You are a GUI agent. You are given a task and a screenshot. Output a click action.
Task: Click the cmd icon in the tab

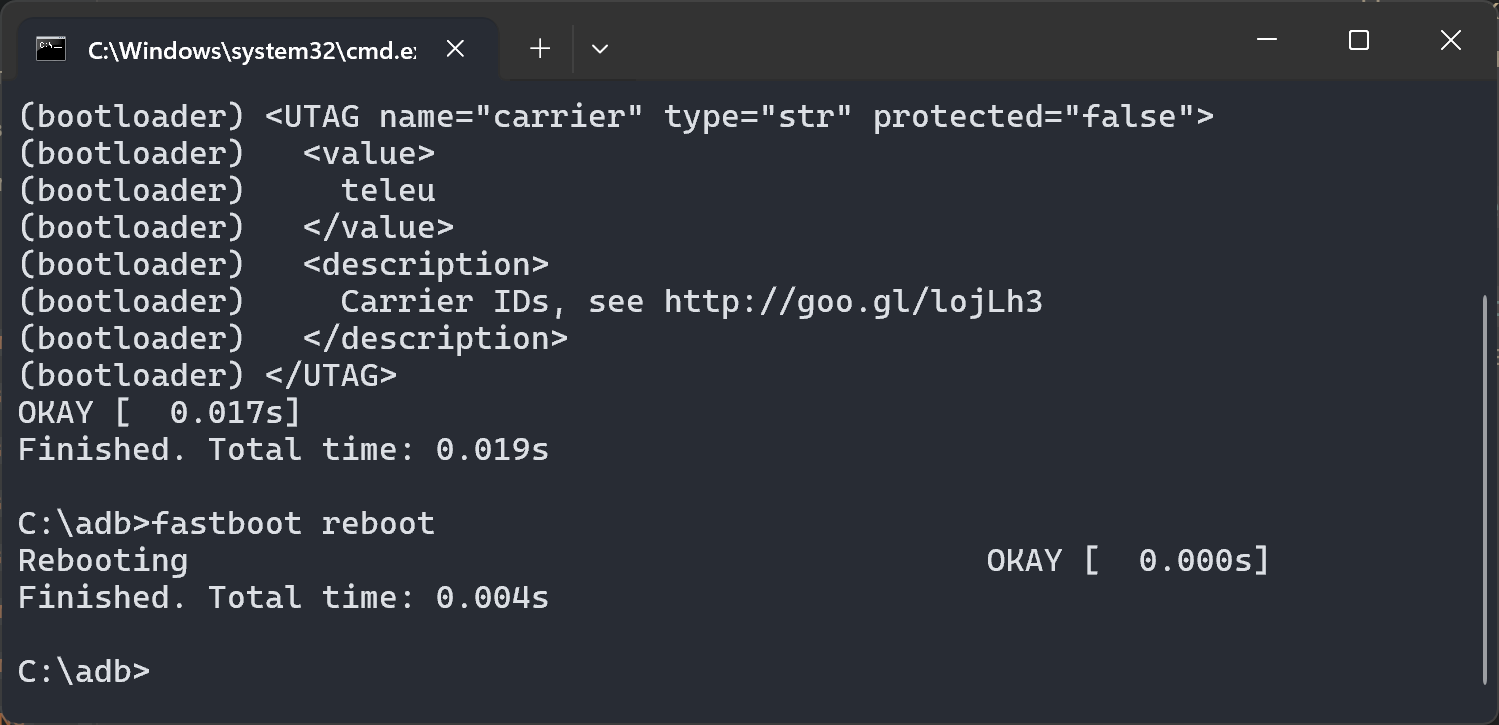coord(51,48)
